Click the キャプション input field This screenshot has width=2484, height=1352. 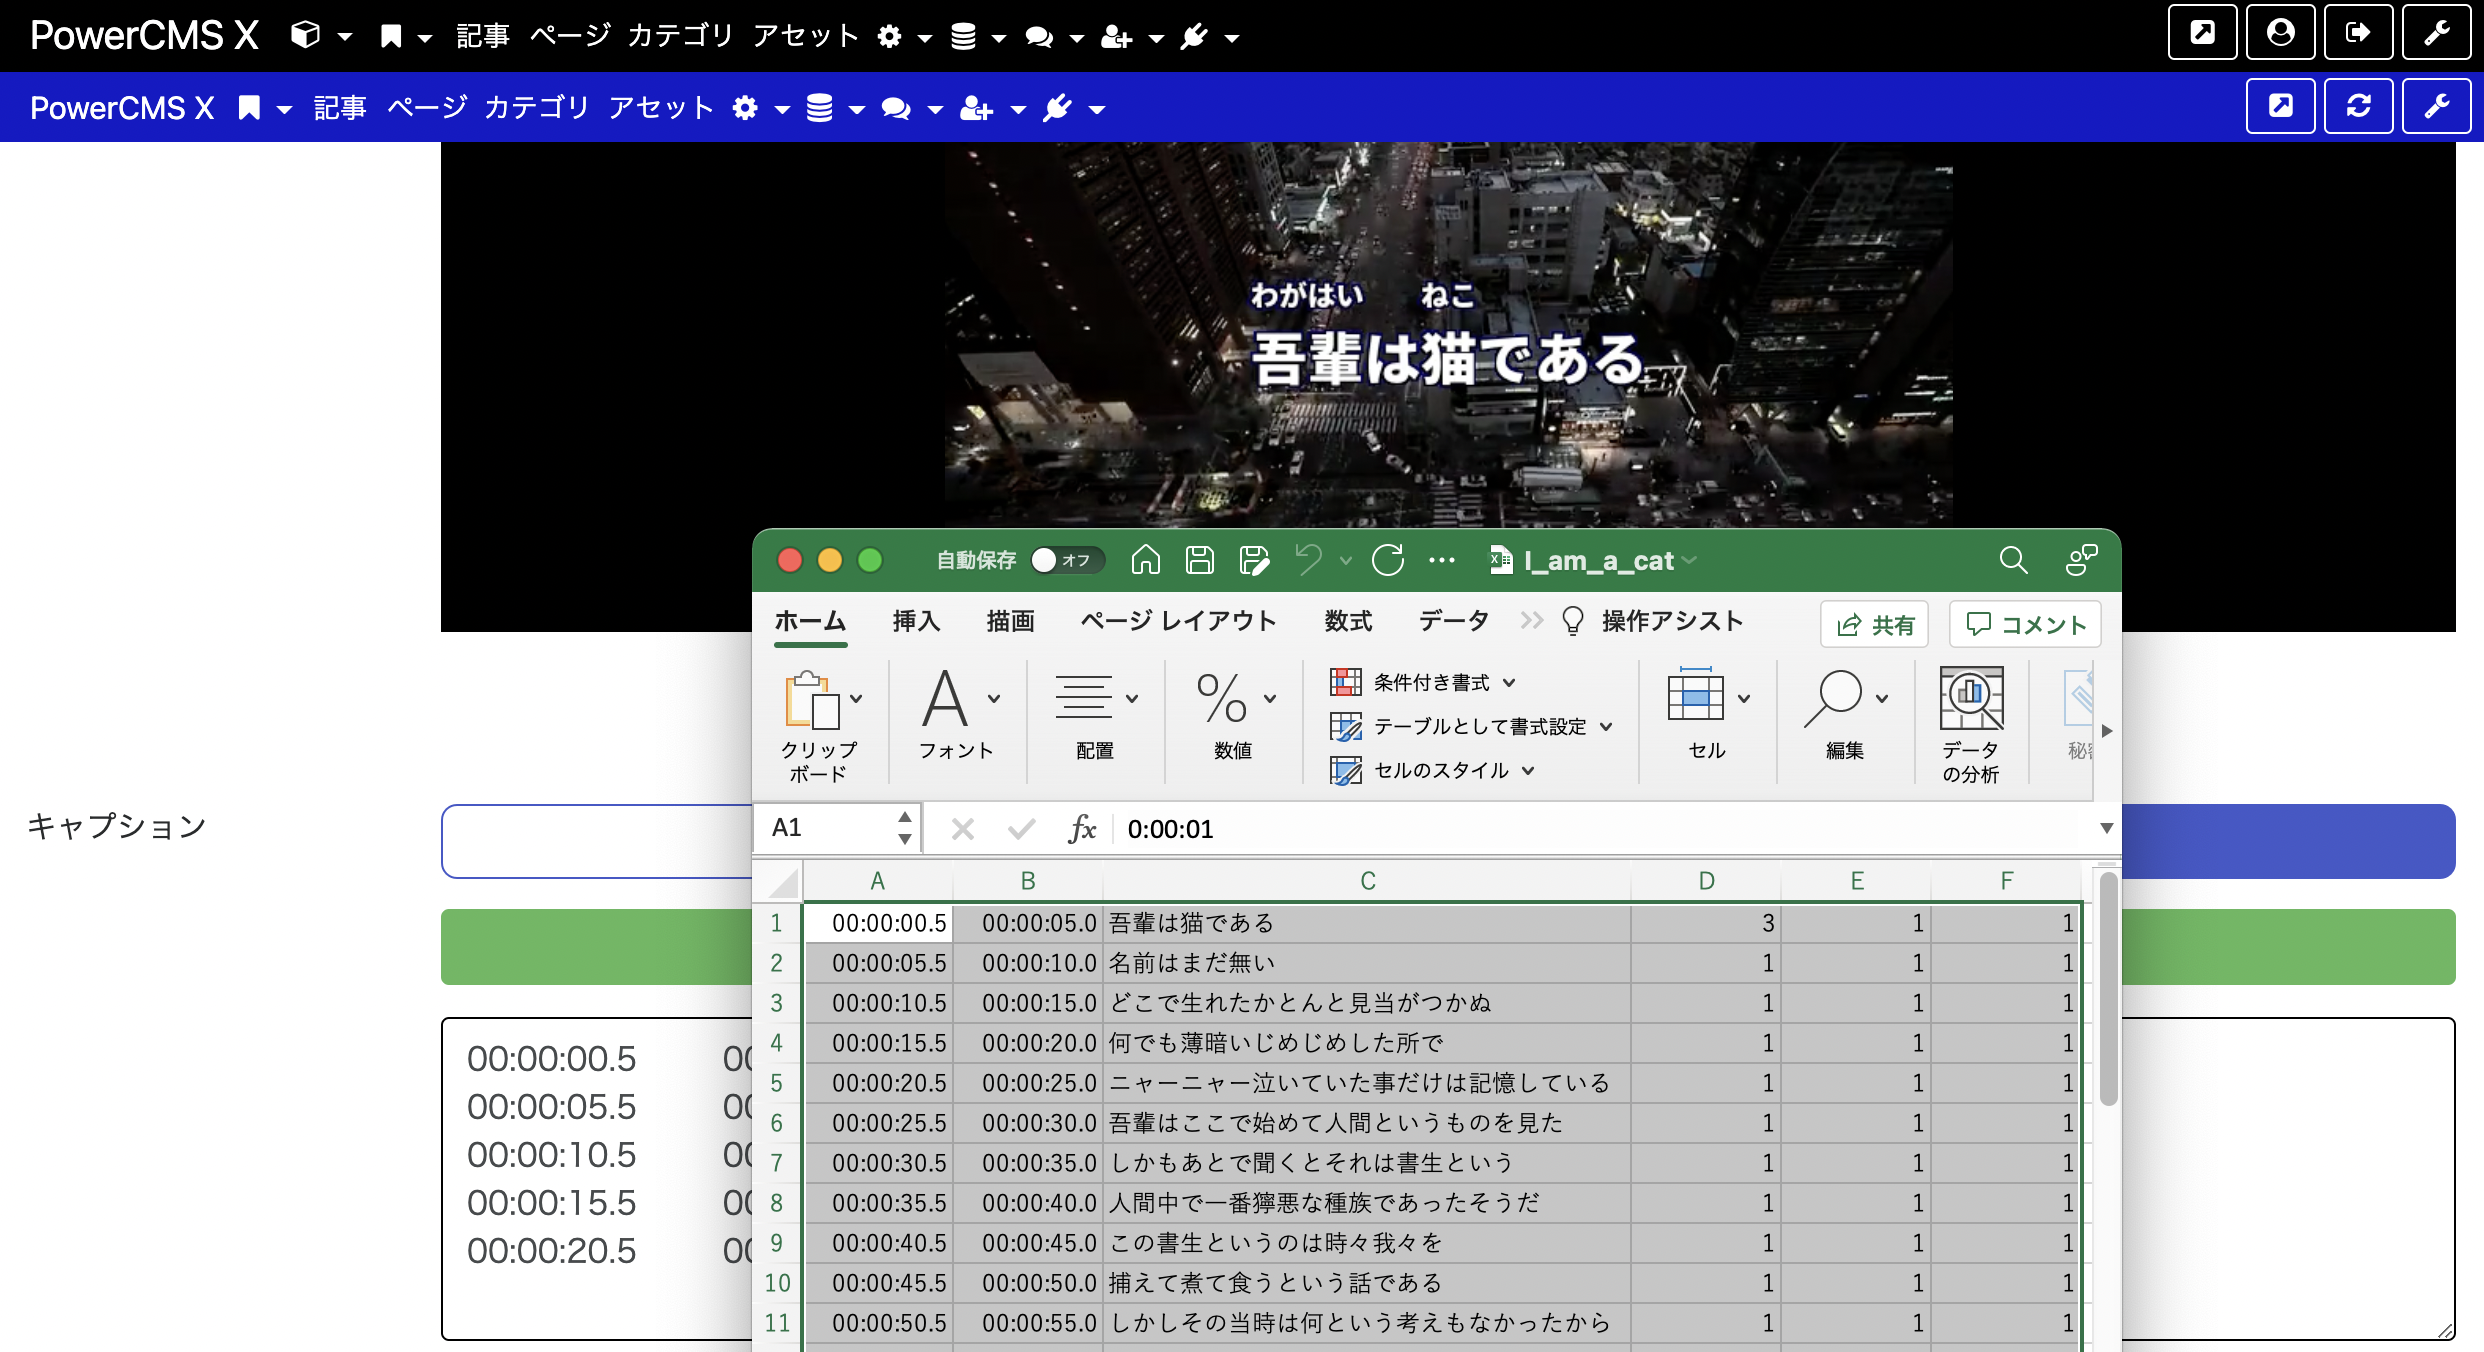pyautogui.click(x=600, y=841)
